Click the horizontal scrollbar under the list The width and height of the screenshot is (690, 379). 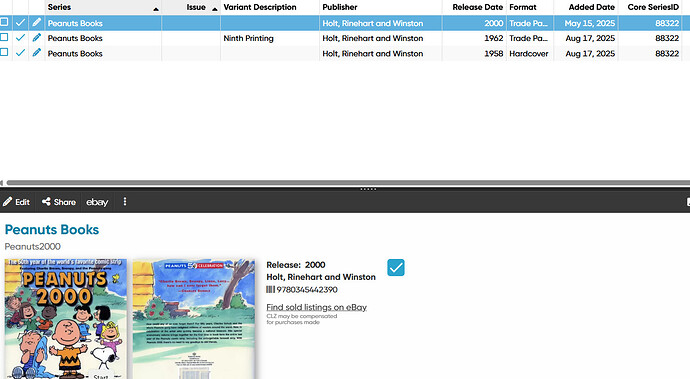348,183
